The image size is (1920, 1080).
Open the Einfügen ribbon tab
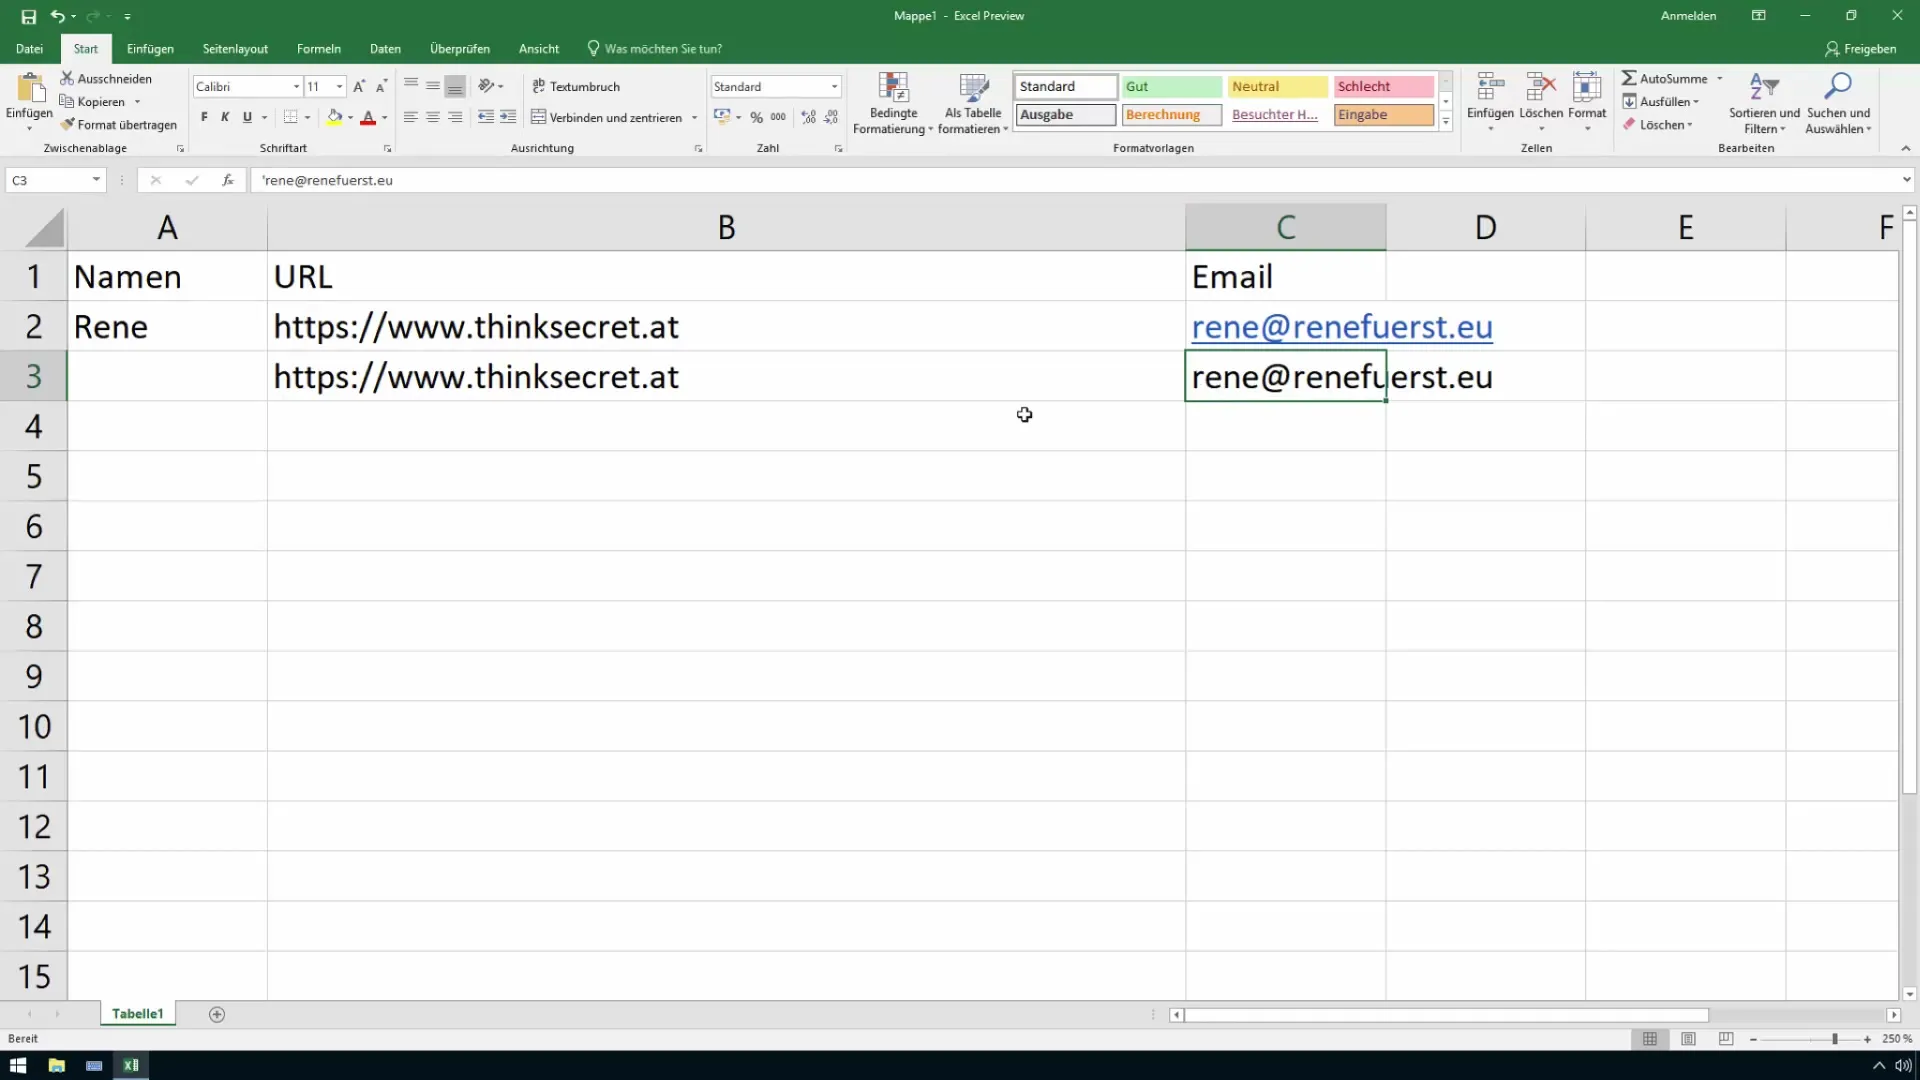coord(150,48)
